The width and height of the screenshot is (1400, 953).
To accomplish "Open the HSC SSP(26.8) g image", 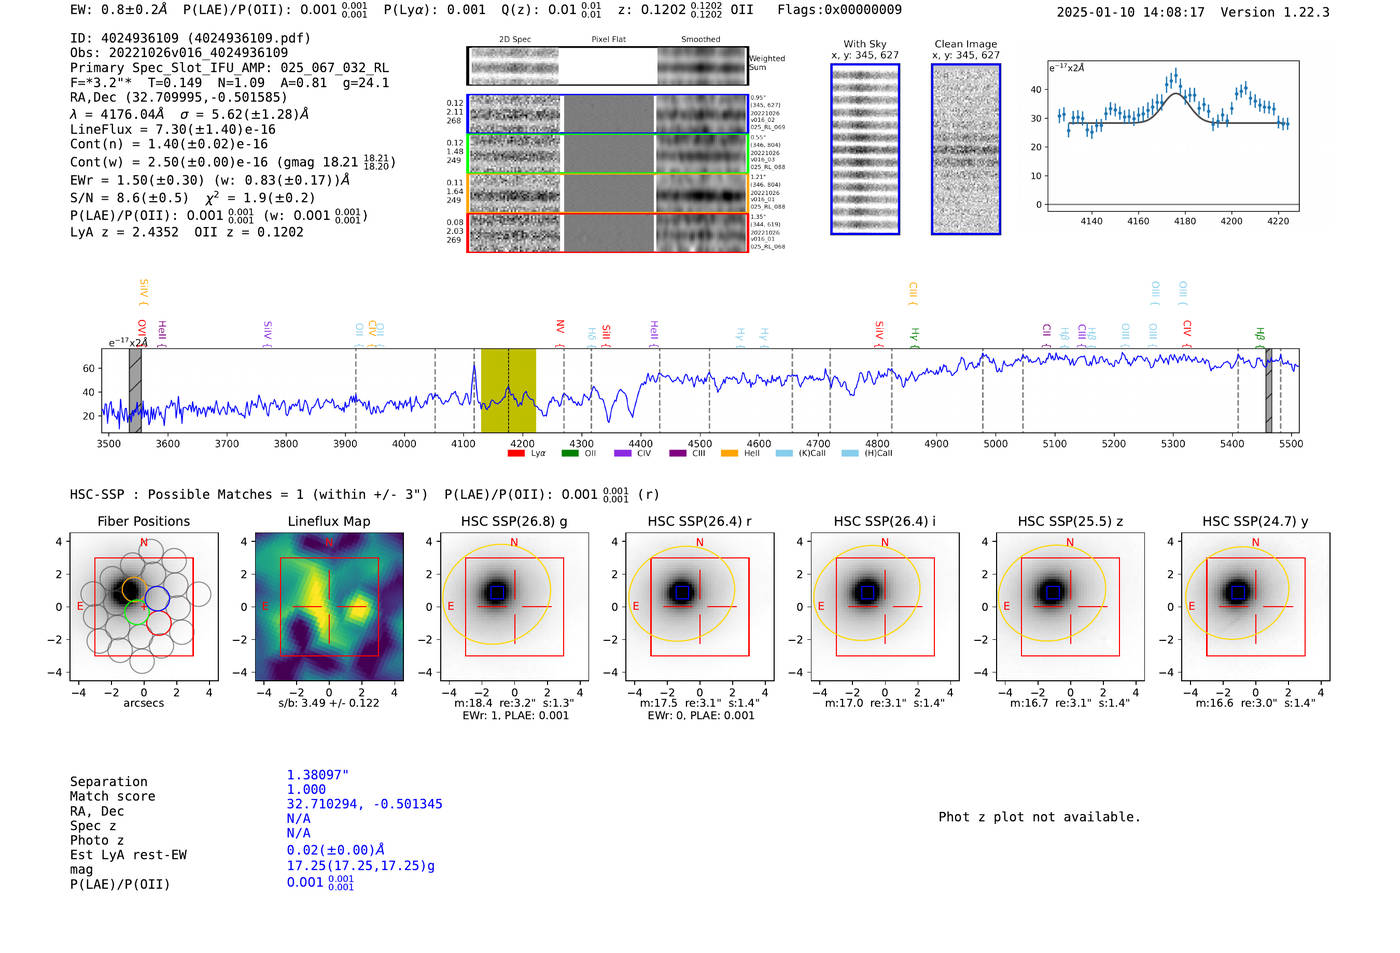I will coord(514,607).
